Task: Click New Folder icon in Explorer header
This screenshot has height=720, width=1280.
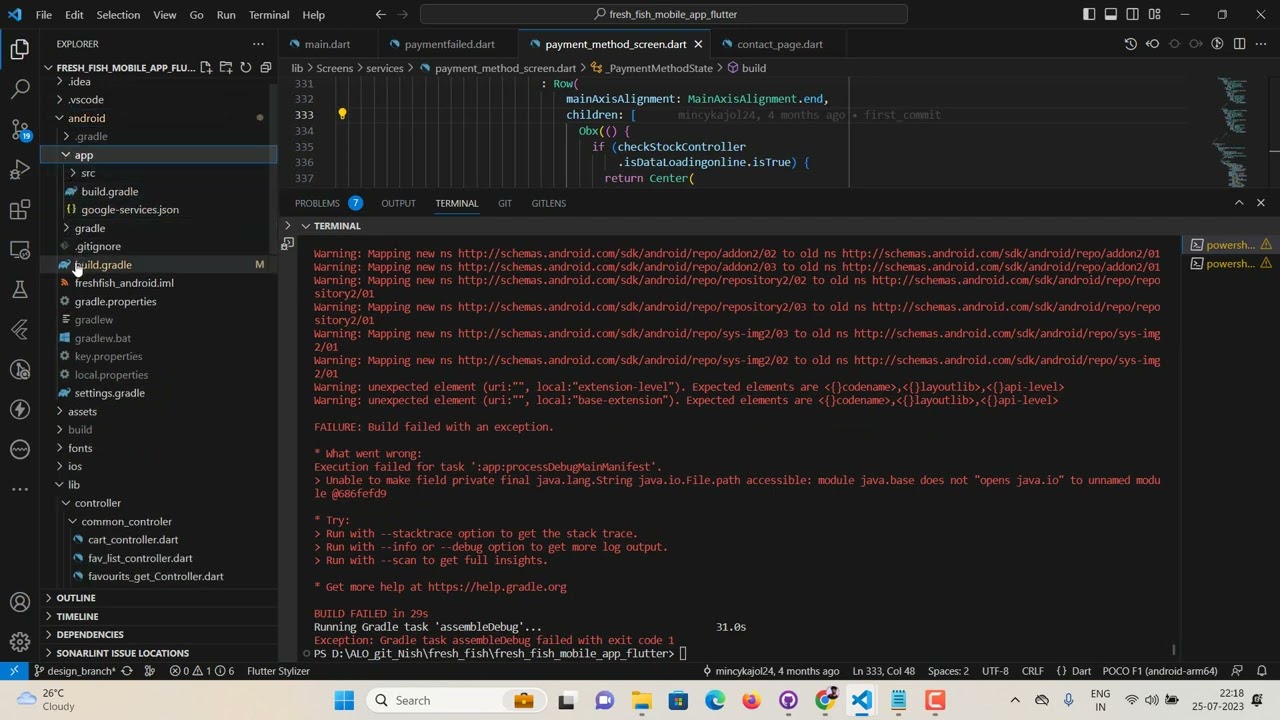Action: click(226, 68)
